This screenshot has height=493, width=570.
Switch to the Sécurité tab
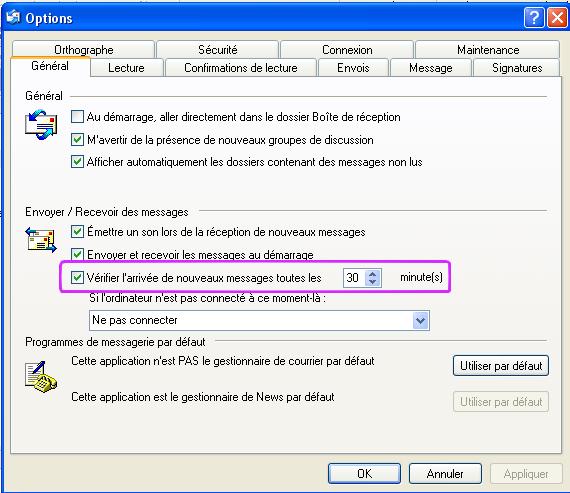218,49
